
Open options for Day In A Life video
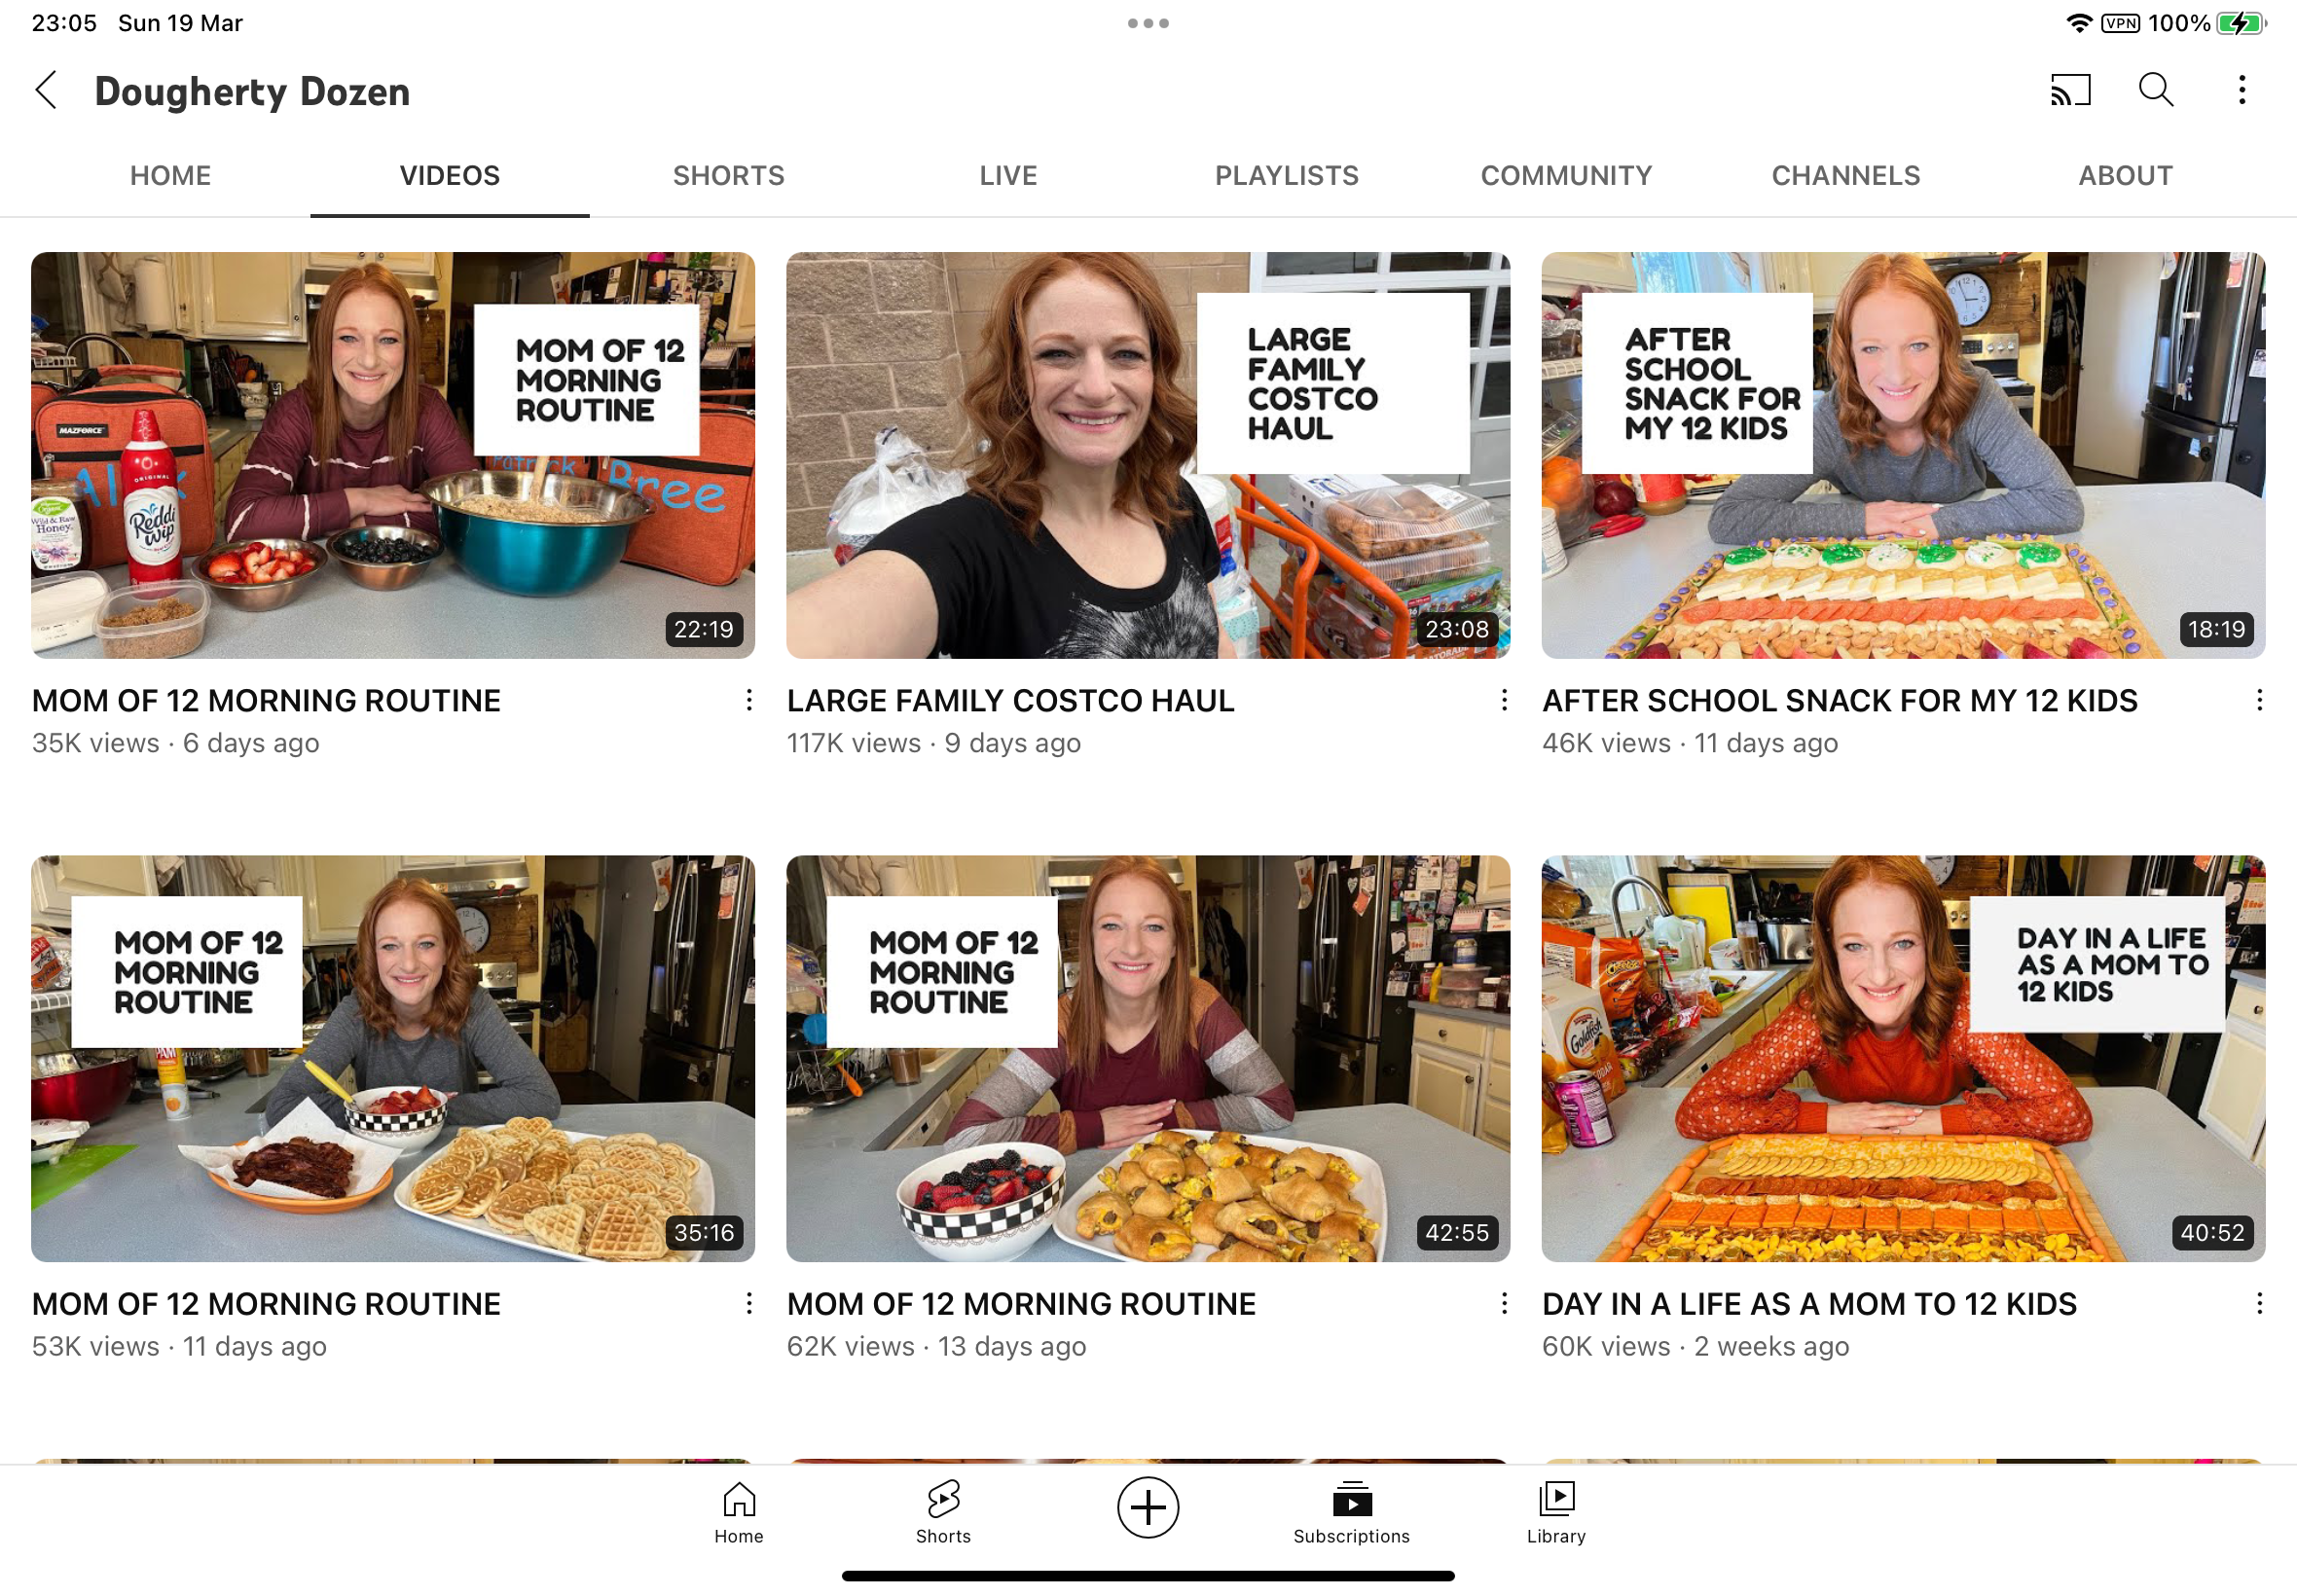2259,1303
